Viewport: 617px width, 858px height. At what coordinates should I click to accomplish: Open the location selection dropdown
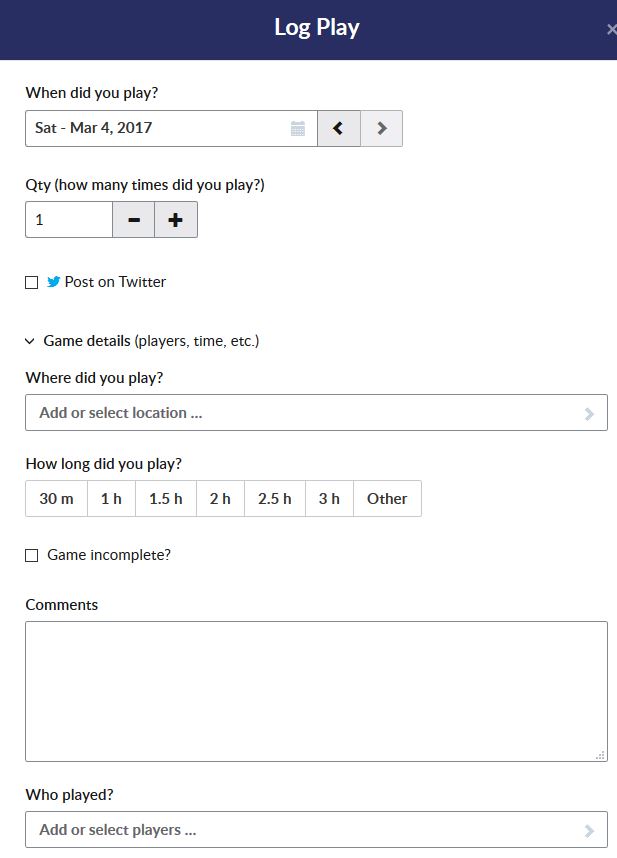[316, 413]
